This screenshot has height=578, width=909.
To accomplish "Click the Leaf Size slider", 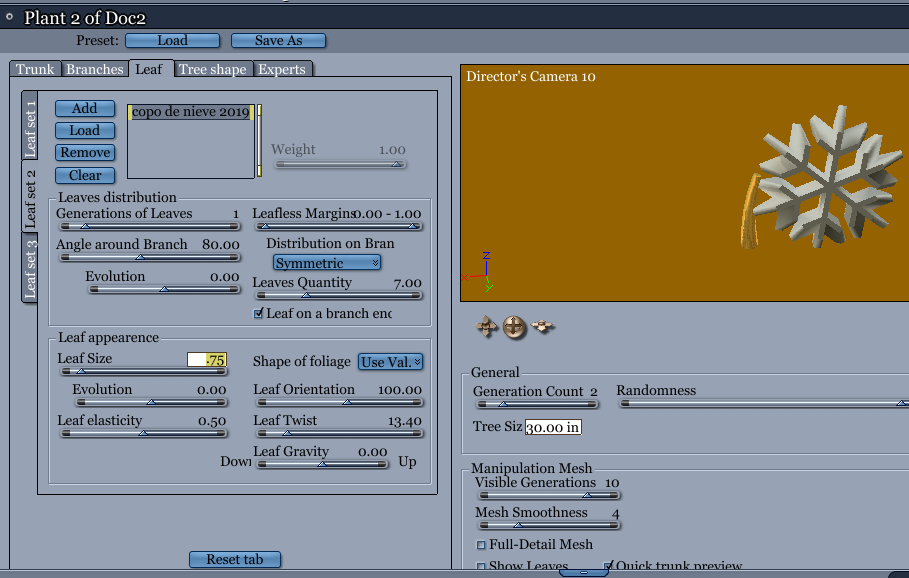I will click(x=143, y=371).
